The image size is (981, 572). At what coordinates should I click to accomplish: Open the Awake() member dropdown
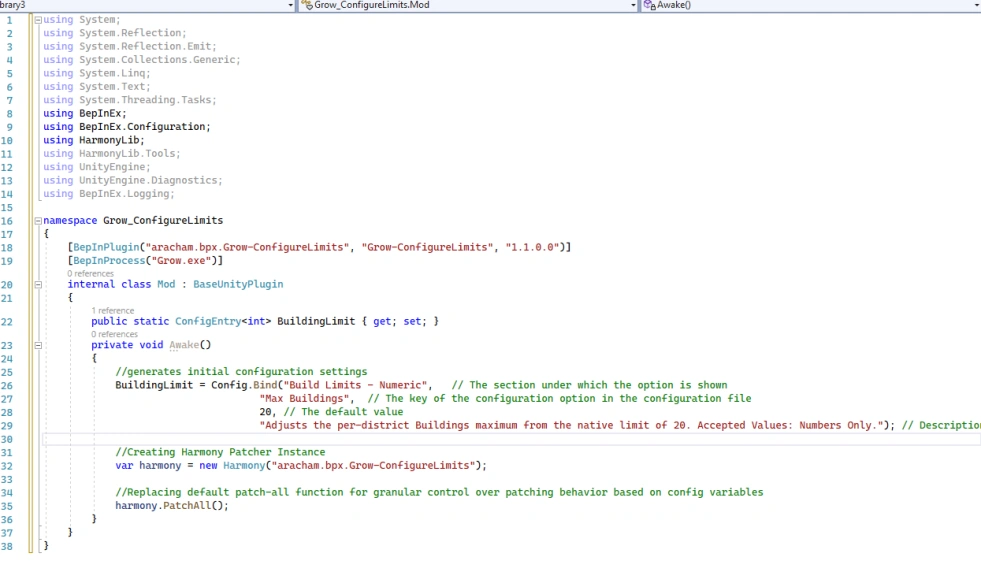811,5
